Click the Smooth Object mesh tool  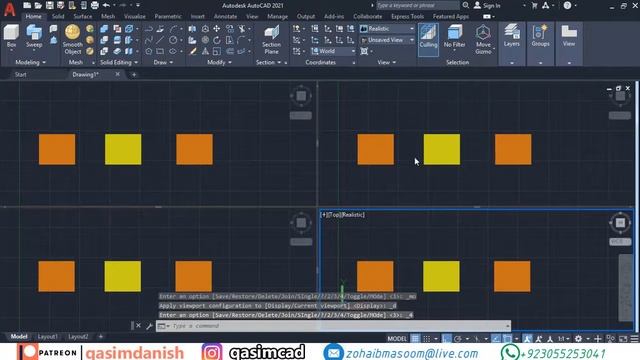click(73, 39)
